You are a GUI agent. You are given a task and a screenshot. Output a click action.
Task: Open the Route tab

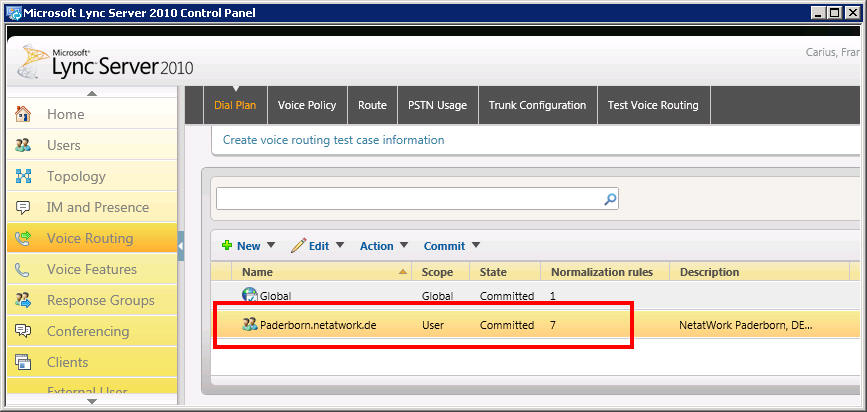point(372,105)
